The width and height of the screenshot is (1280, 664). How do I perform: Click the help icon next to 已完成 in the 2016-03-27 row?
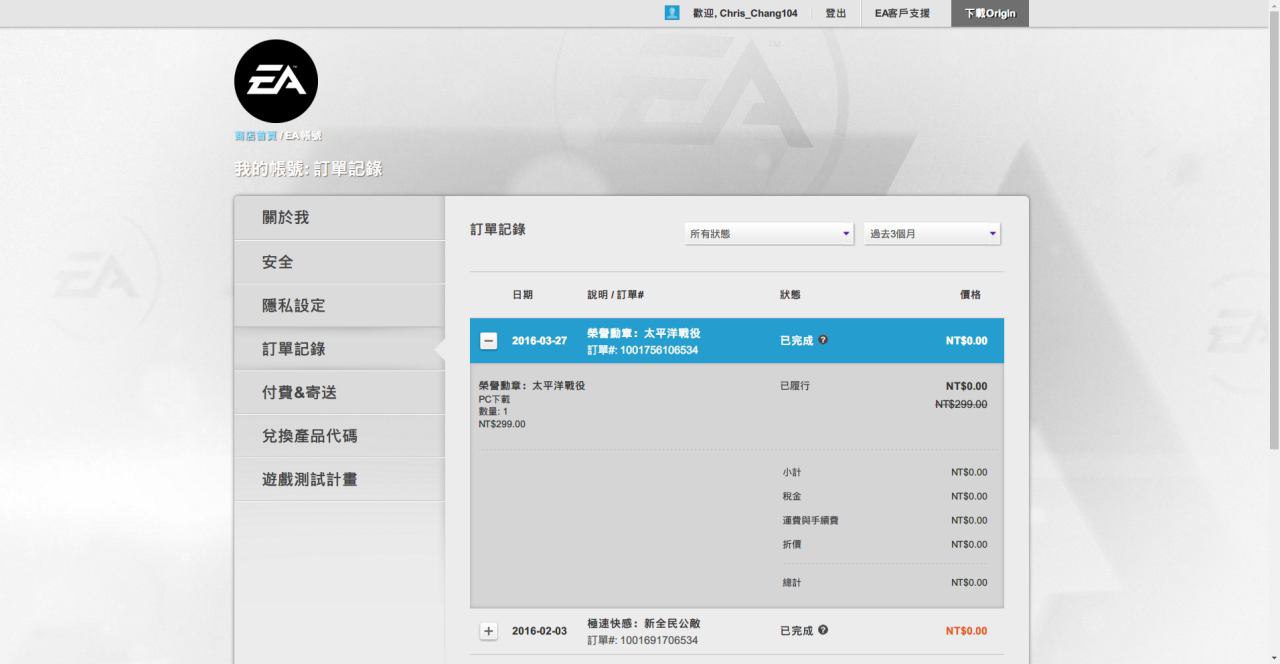coord(823,340)
